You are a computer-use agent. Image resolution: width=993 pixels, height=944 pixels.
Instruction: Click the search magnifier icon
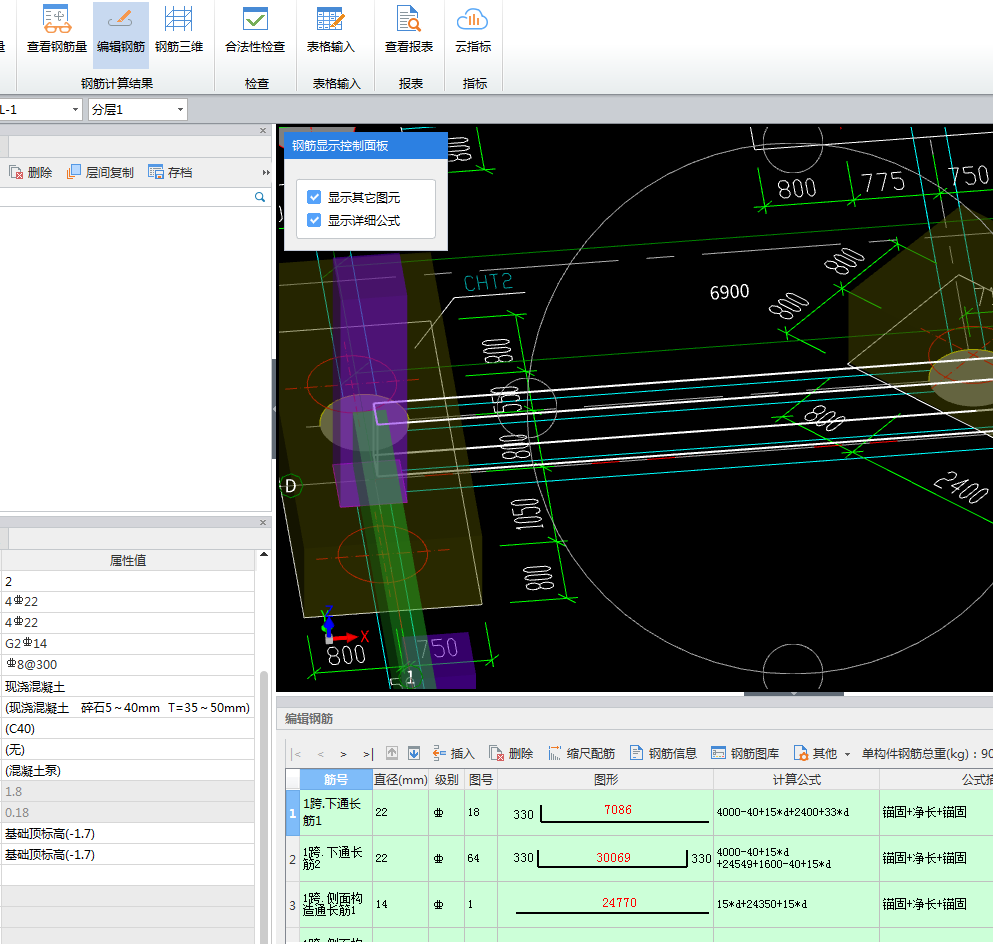(x=260, y=197)
